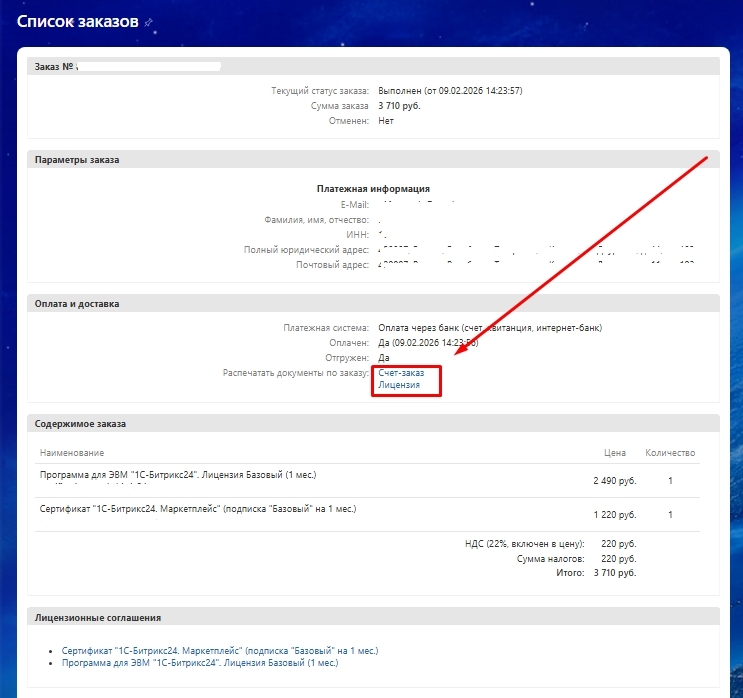Viewport: 743px width, 698px height.
Task: Click the Фамилия, имя, отчество label
Action: (317, 220)
